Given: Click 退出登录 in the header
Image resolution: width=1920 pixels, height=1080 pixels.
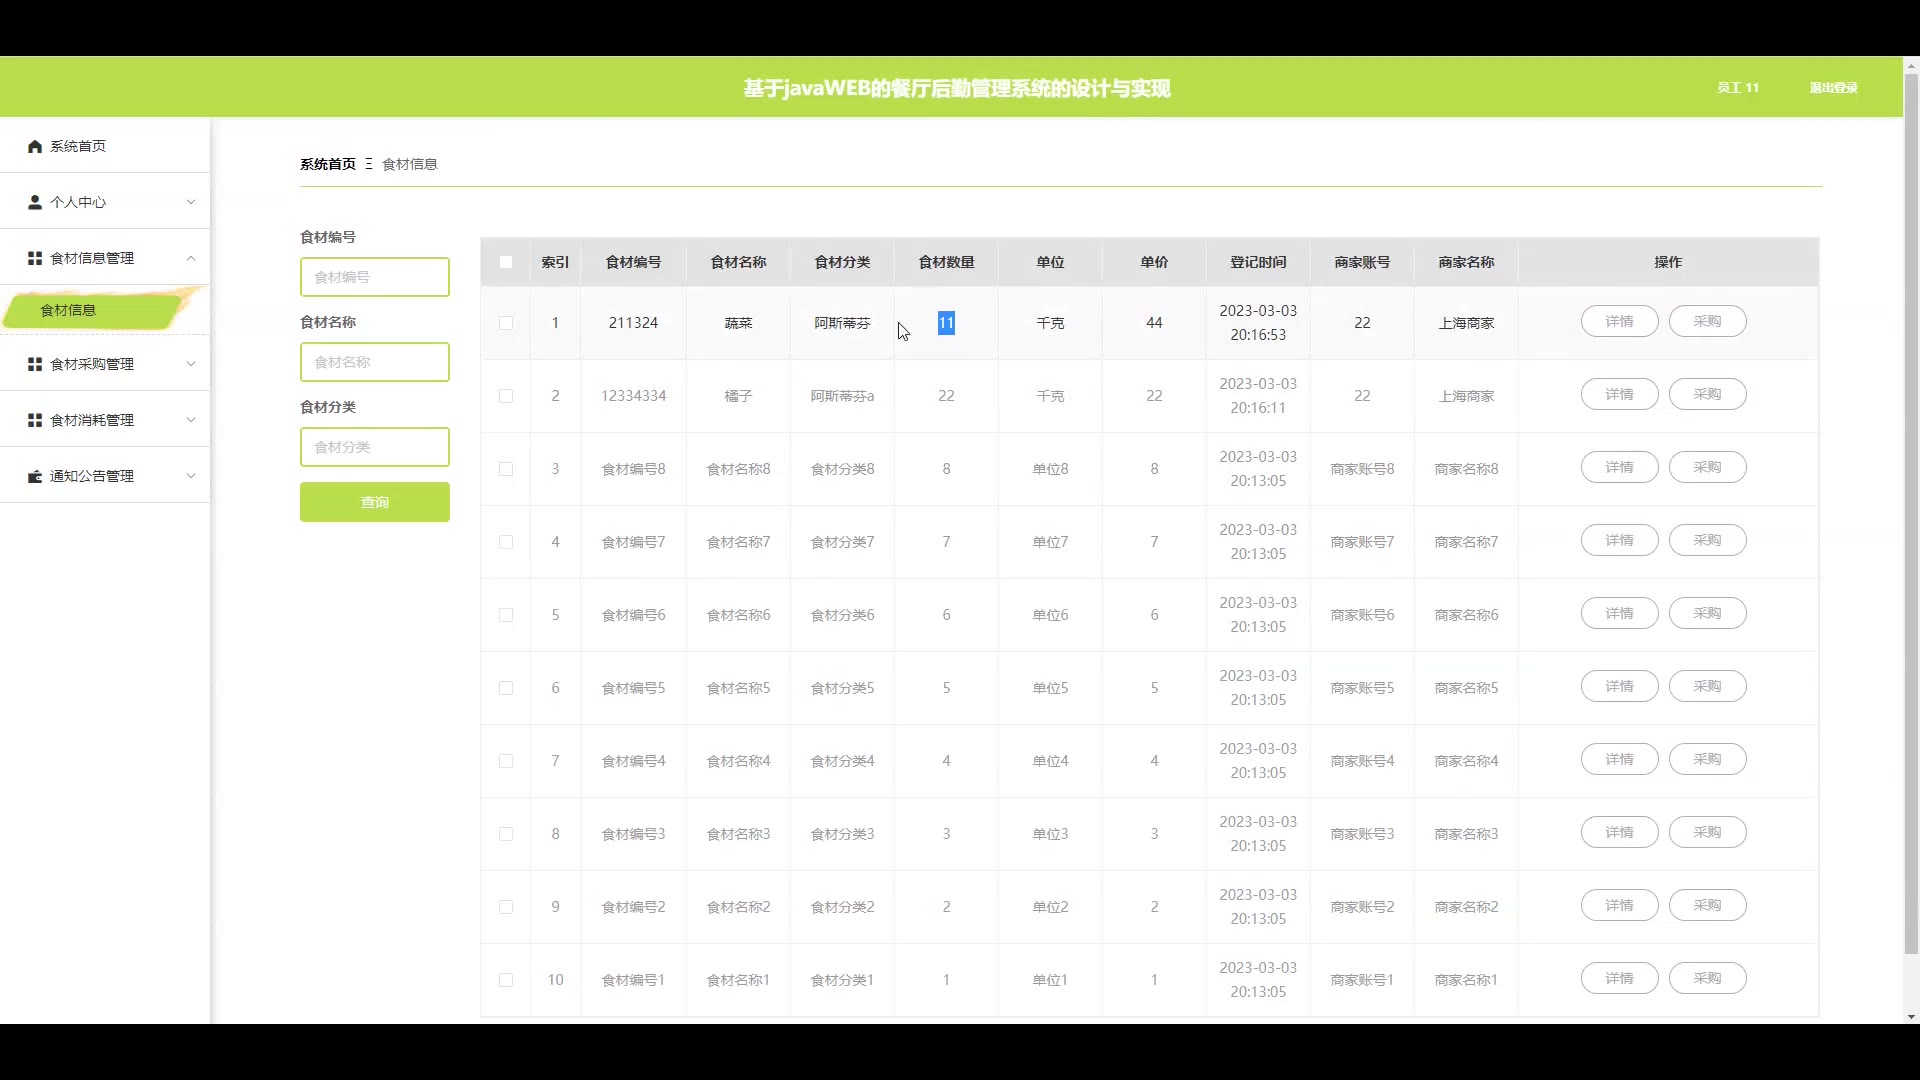Looking at the screenshot, I should point(1833,88).
